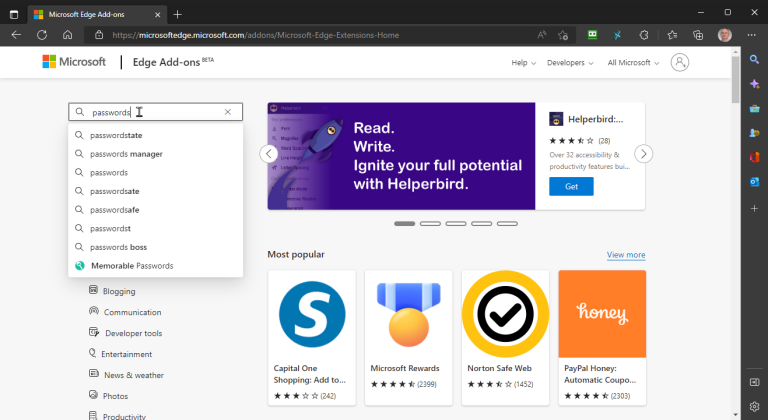Choose the passwords manager suggestion
This screenshot has height=420, width=768.
(155, 154)
